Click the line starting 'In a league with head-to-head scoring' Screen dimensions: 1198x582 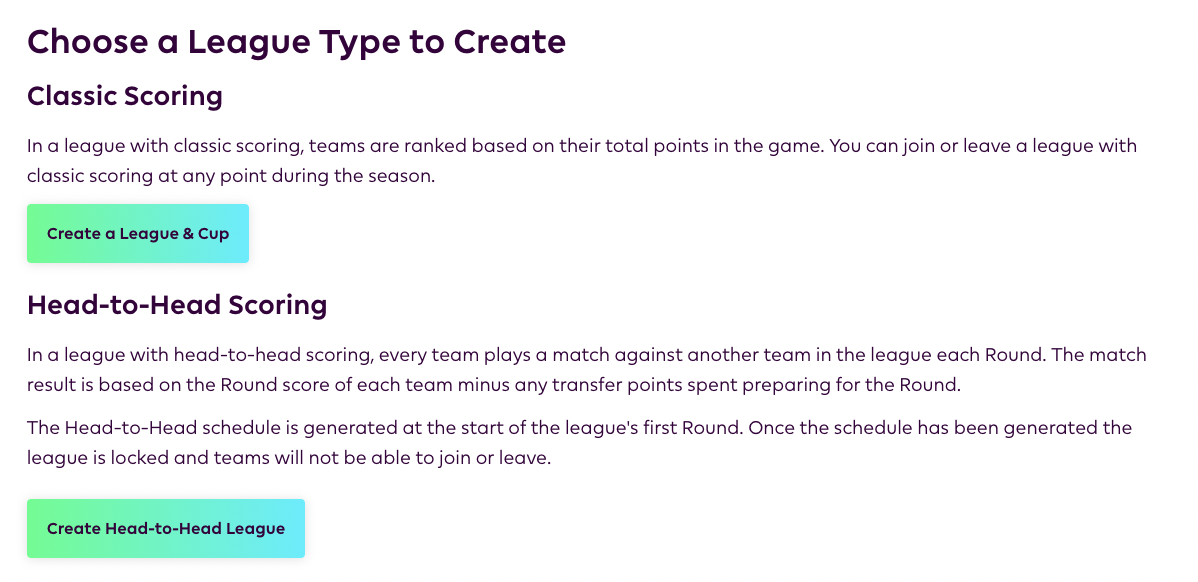pyautogui.click(x=586, y=355)
